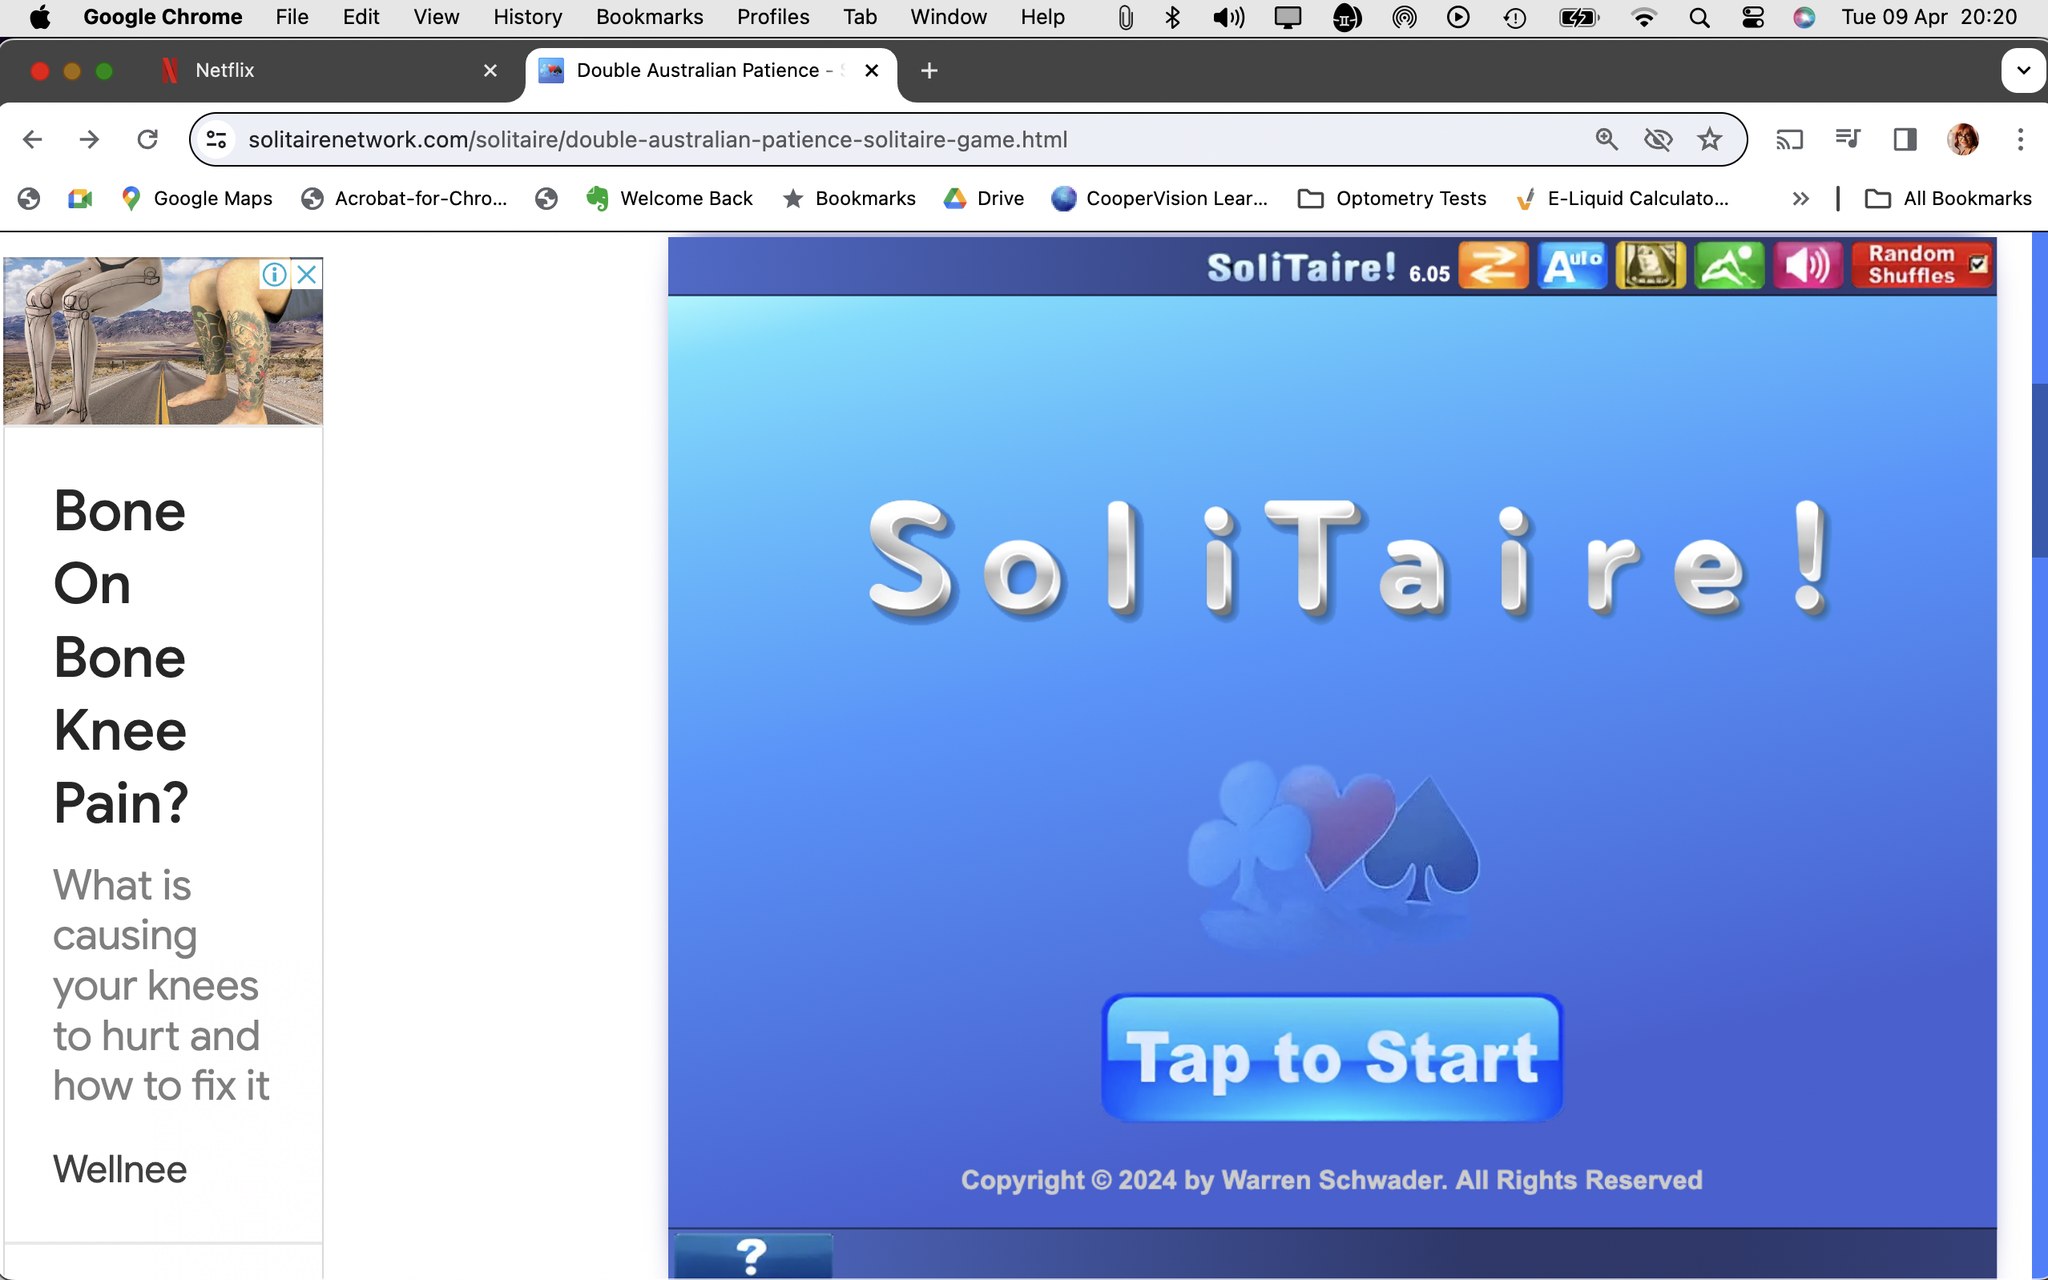Go back to the previous page
This screenshot has width=2048, height=1280.
tap(32, 139)
